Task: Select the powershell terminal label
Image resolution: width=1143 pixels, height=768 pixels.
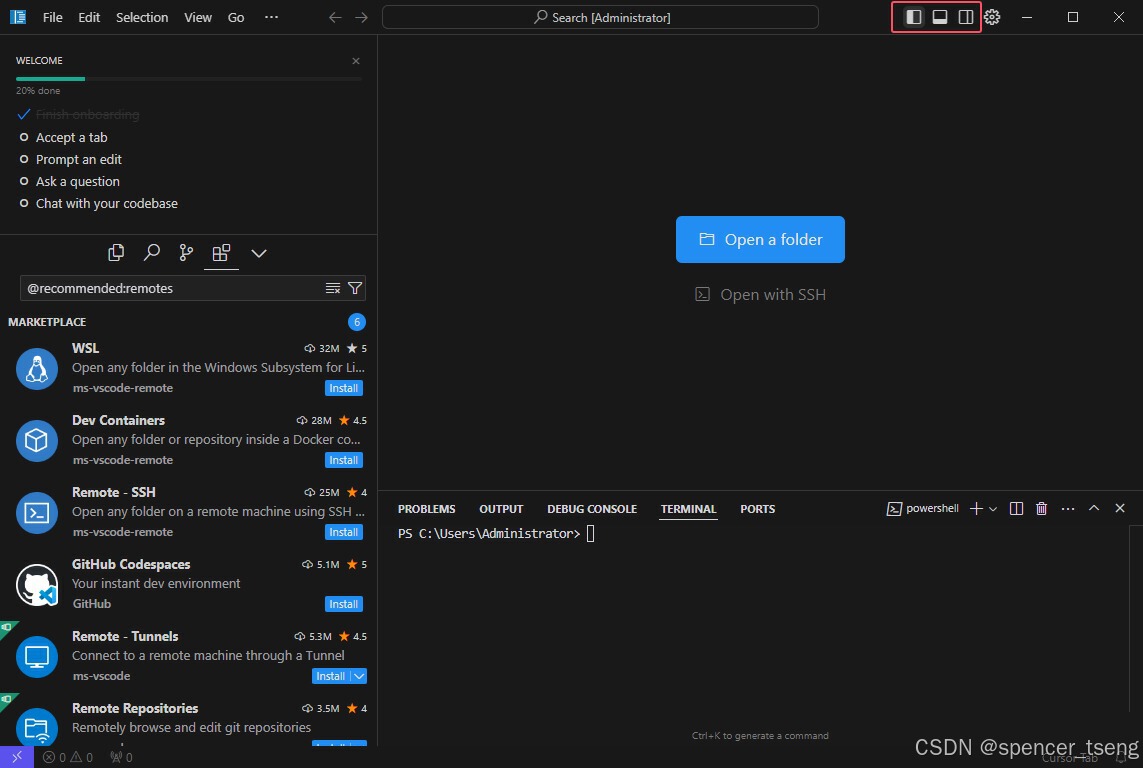Action: pyautogui.click(x=922, y=509)
